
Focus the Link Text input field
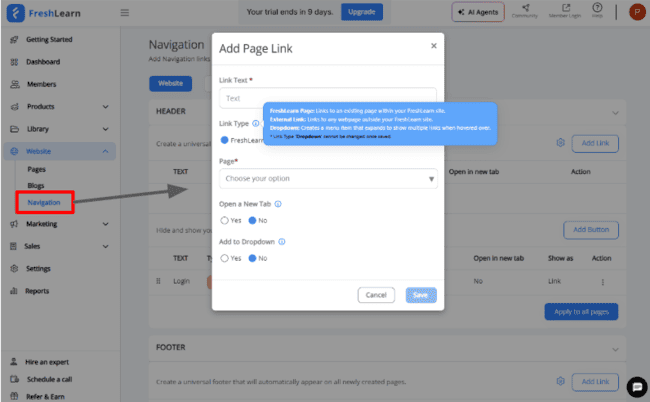click(x=328, y=98)
